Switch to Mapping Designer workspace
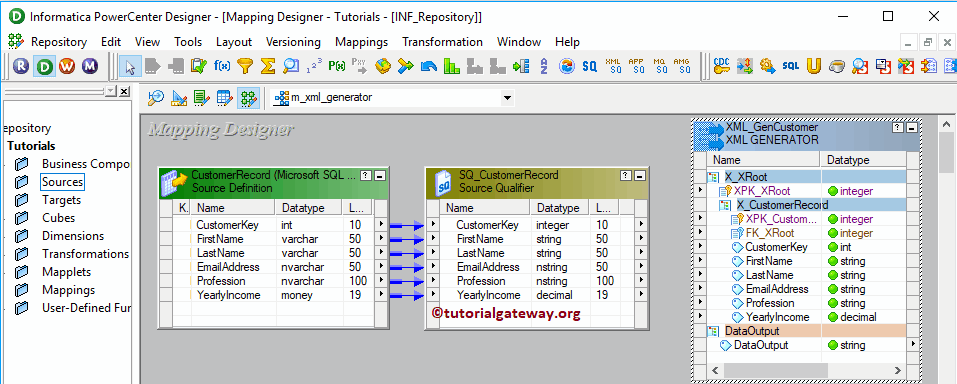The width and height of the screenshot is (957, 384). 248,98
